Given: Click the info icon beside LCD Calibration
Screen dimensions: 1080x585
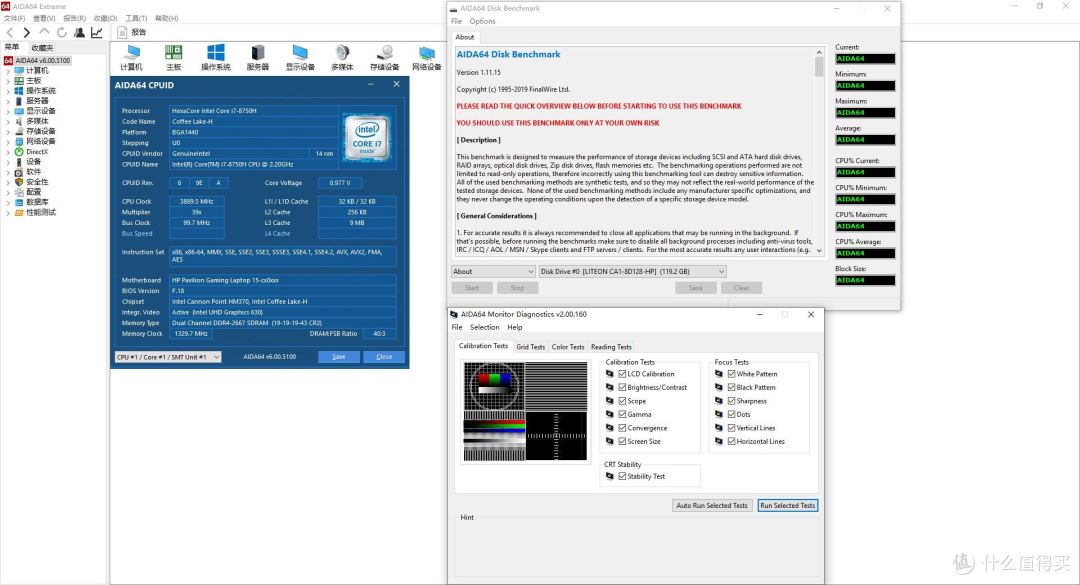Looking at the screenshot, I should pyautogui.click(x=610, y=374).
